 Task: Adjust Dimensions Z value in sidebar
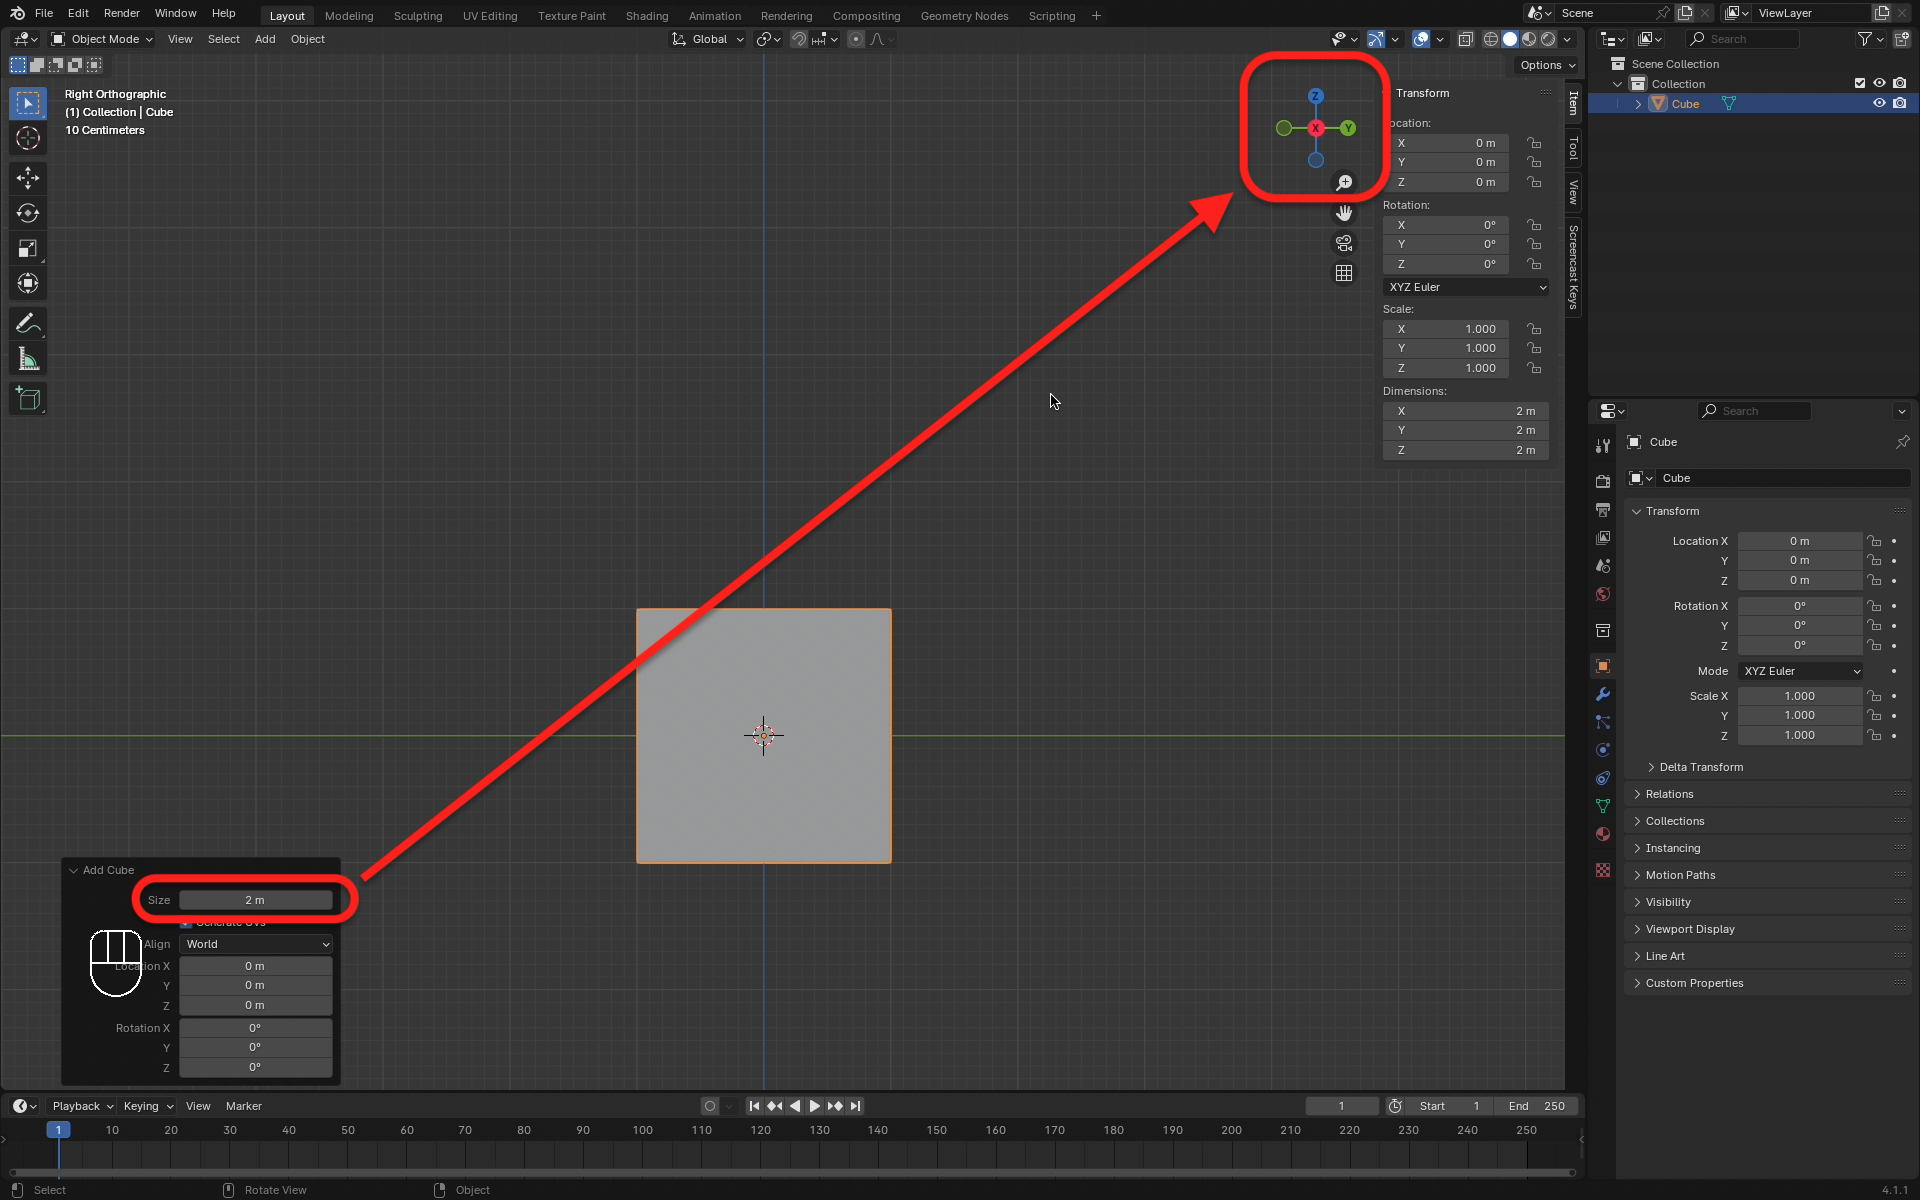(x=1466, y=450)
